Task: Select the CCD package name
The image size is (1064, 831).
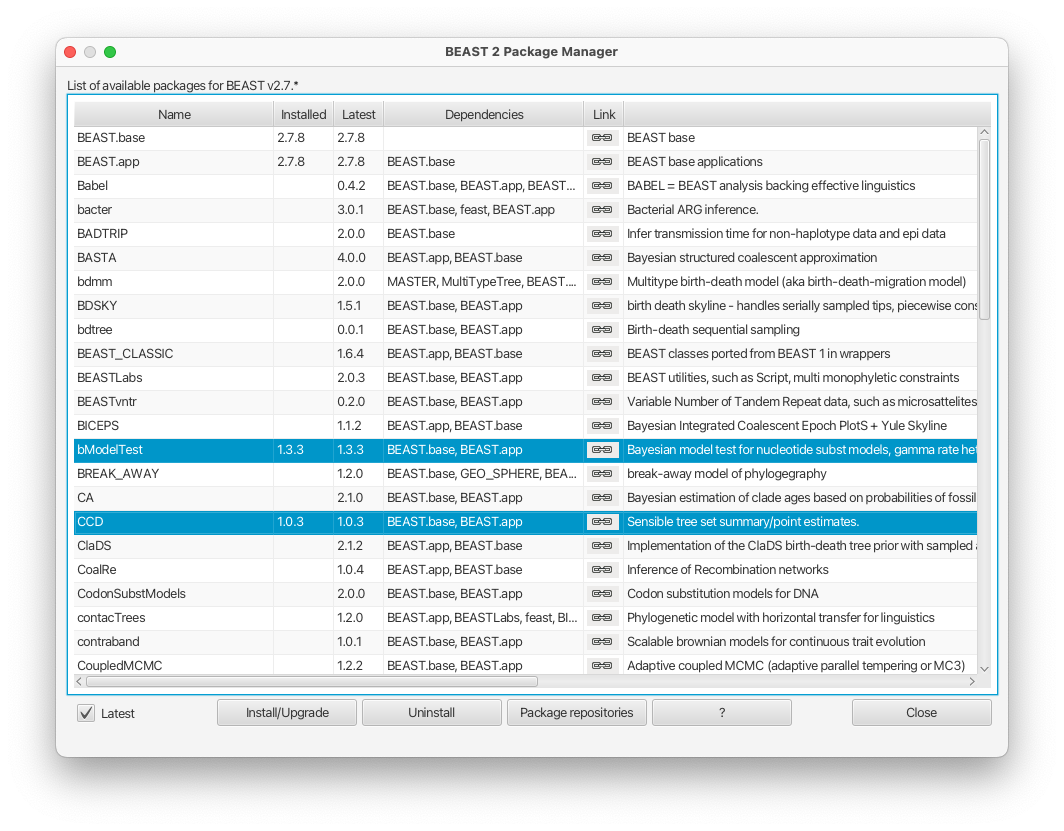Action: pos(90,522)
